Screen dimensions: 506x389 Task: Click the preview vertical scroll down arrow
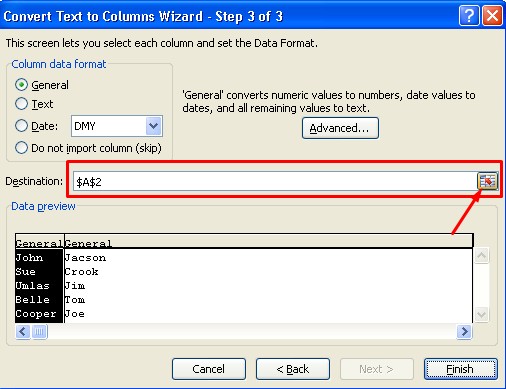pos(482,314)
